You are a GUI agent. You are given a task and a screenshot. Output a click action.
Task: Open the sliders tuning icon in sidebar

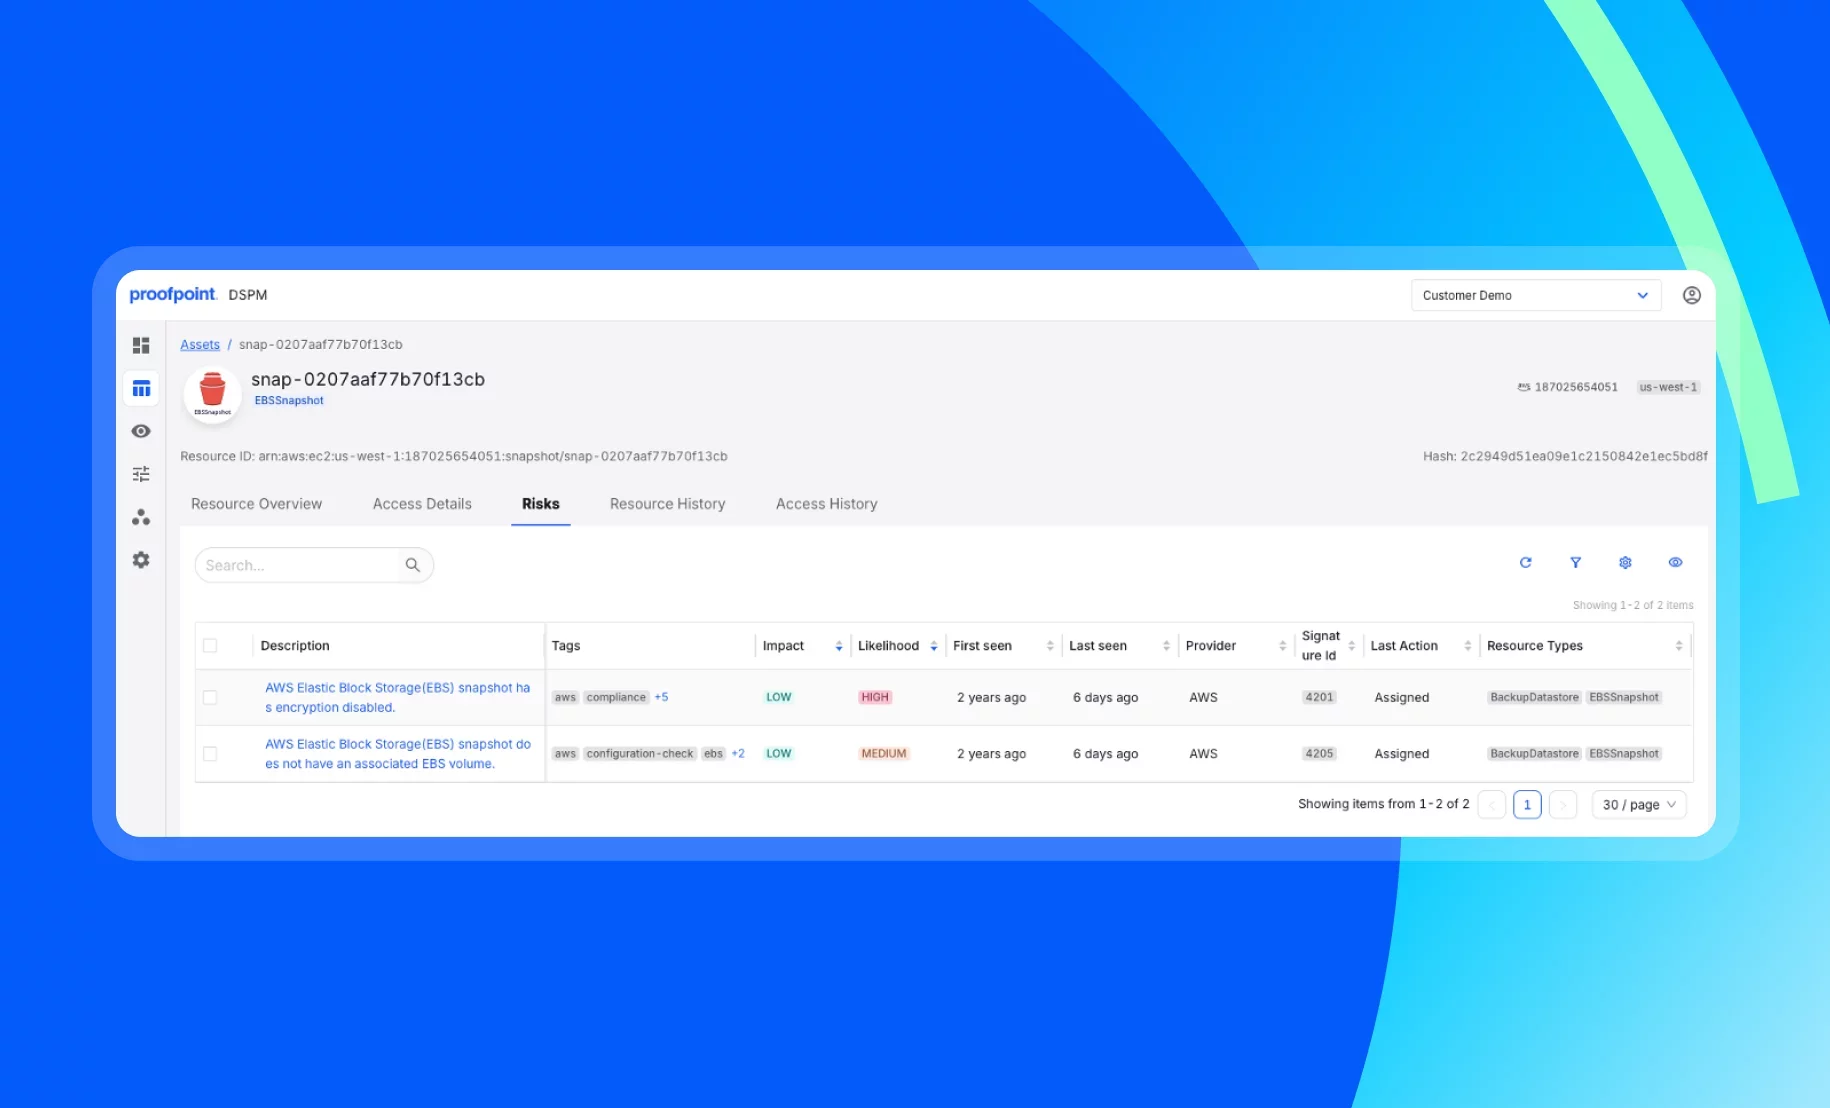(141, 474)
